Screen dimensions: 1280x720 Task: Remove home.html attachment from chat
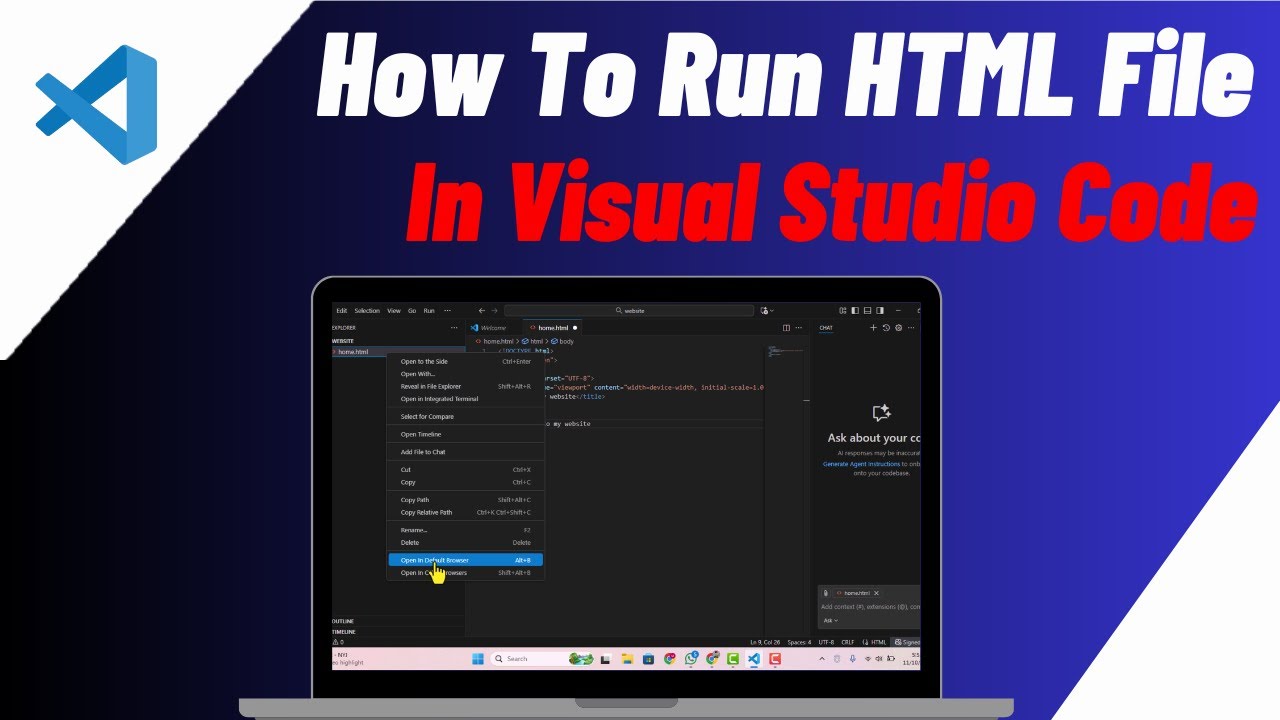click(877, 593)
